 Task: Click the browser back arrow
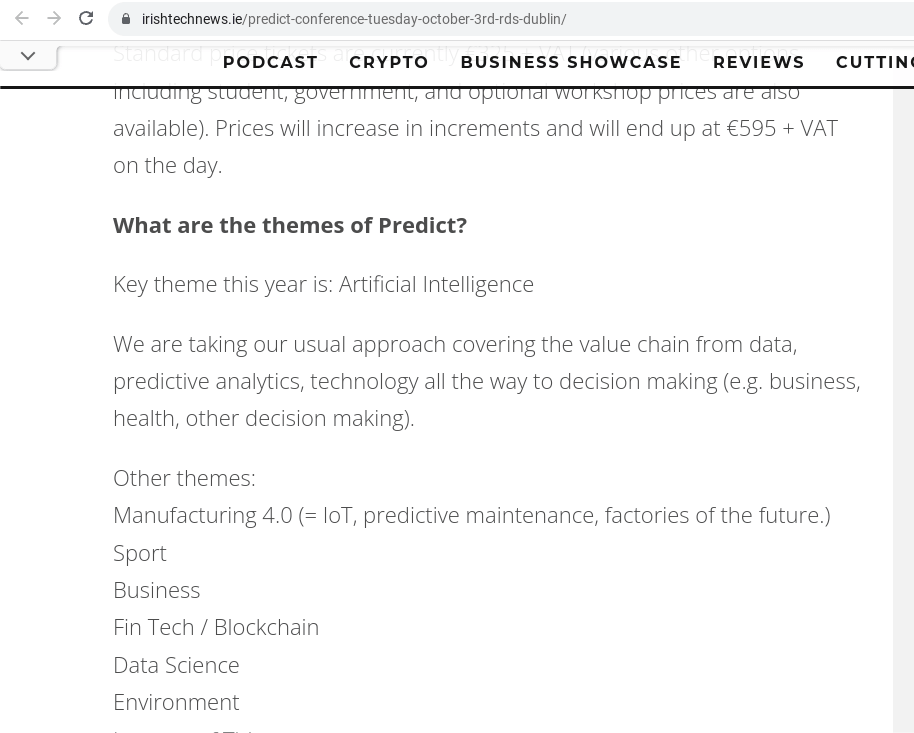point(22,18)
